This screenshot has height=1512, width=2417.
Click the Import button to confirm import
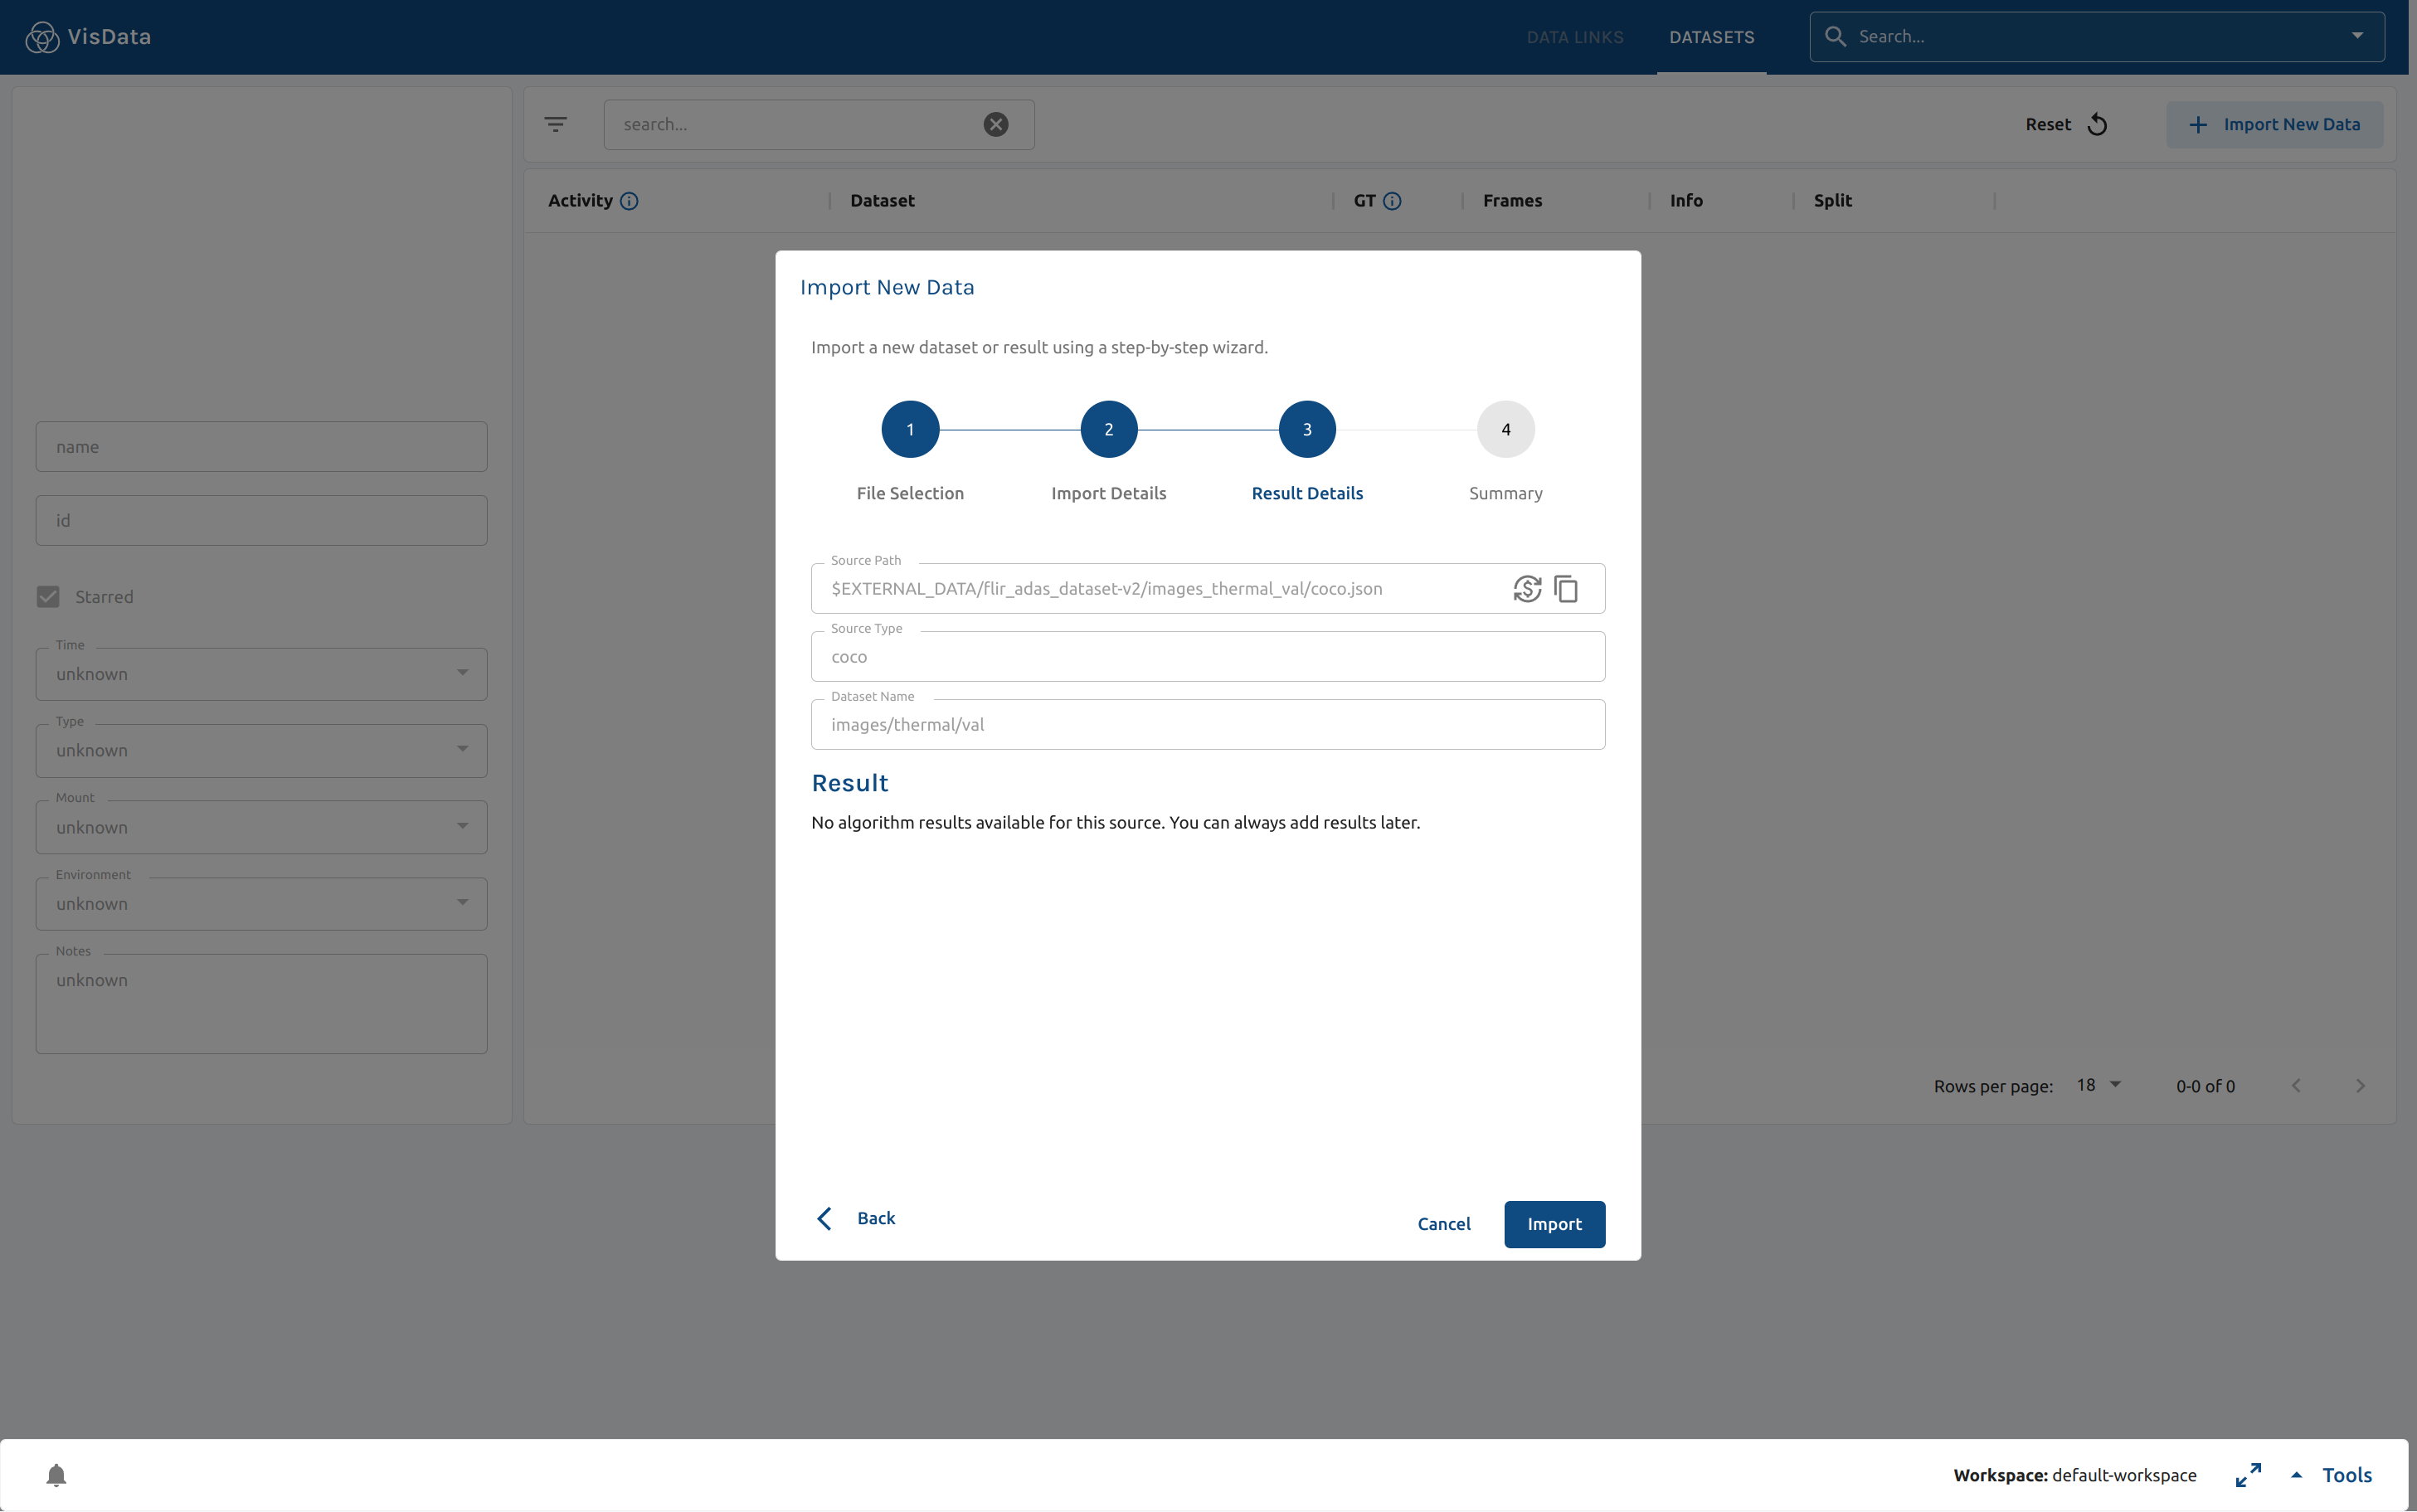tap(1554, 1223)
